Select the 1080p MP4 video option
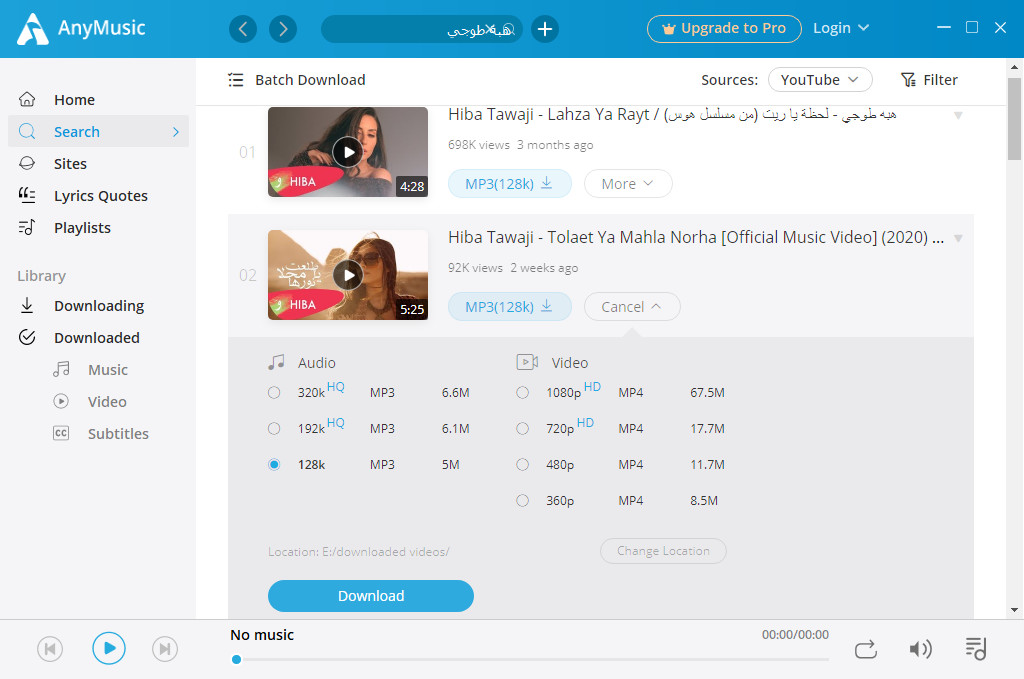 point(522,392)
